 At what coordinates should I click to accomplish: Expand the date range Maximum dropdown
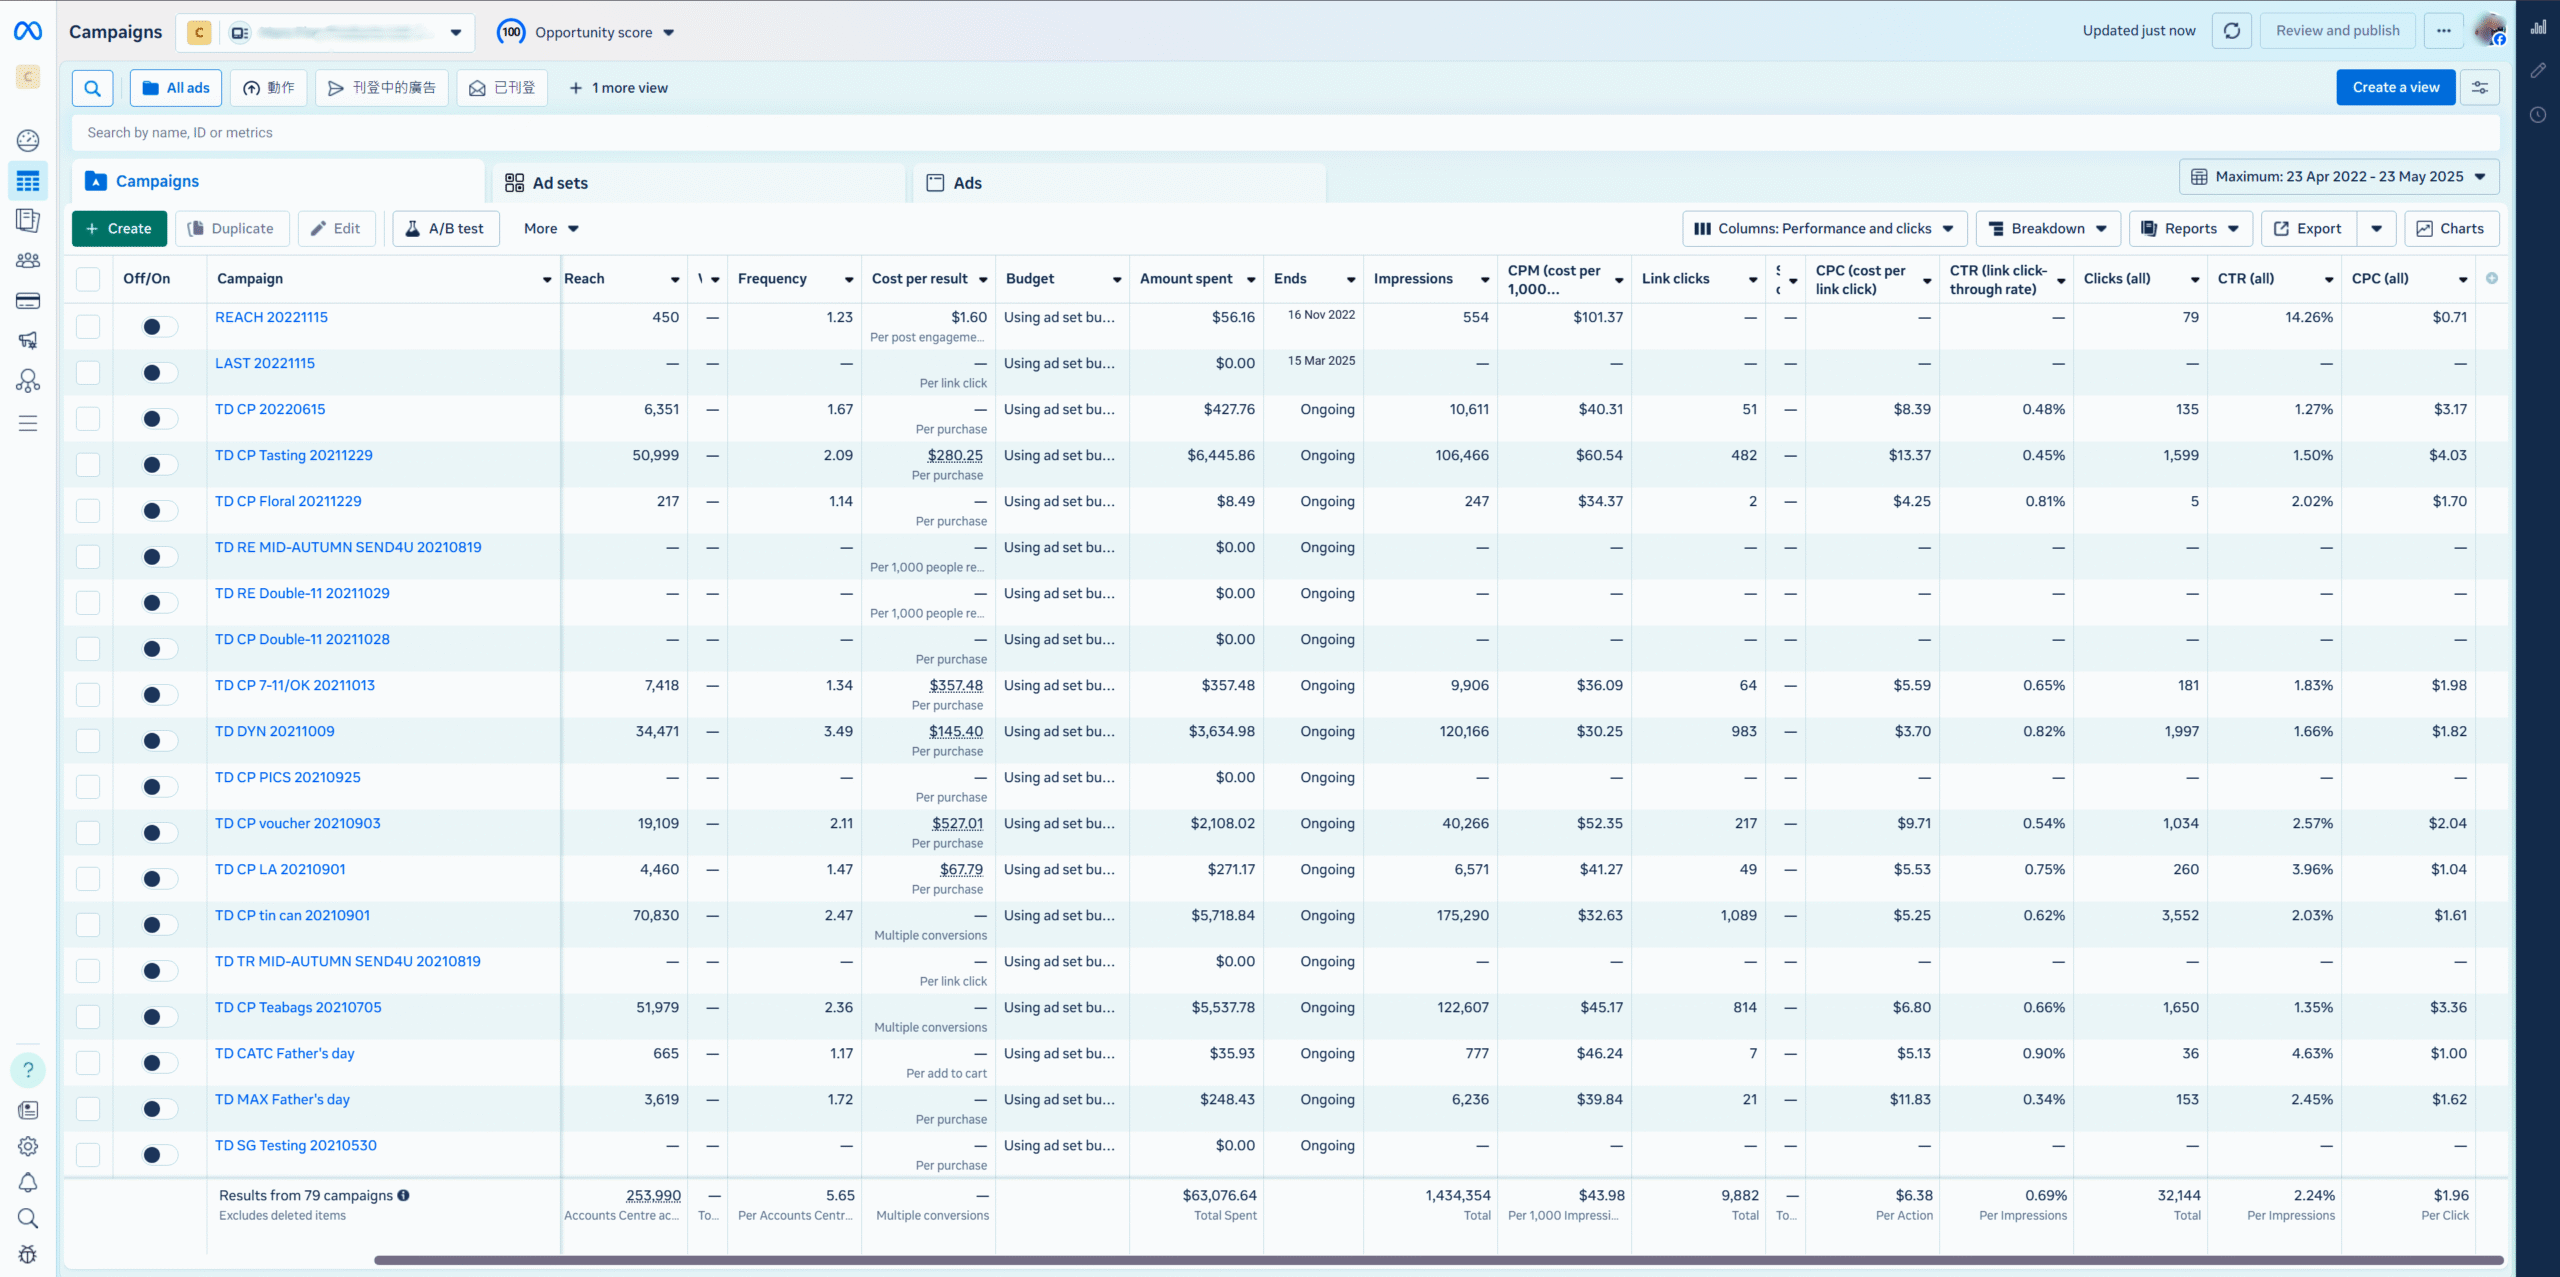pyautogui.click(x=2338, y=177)
